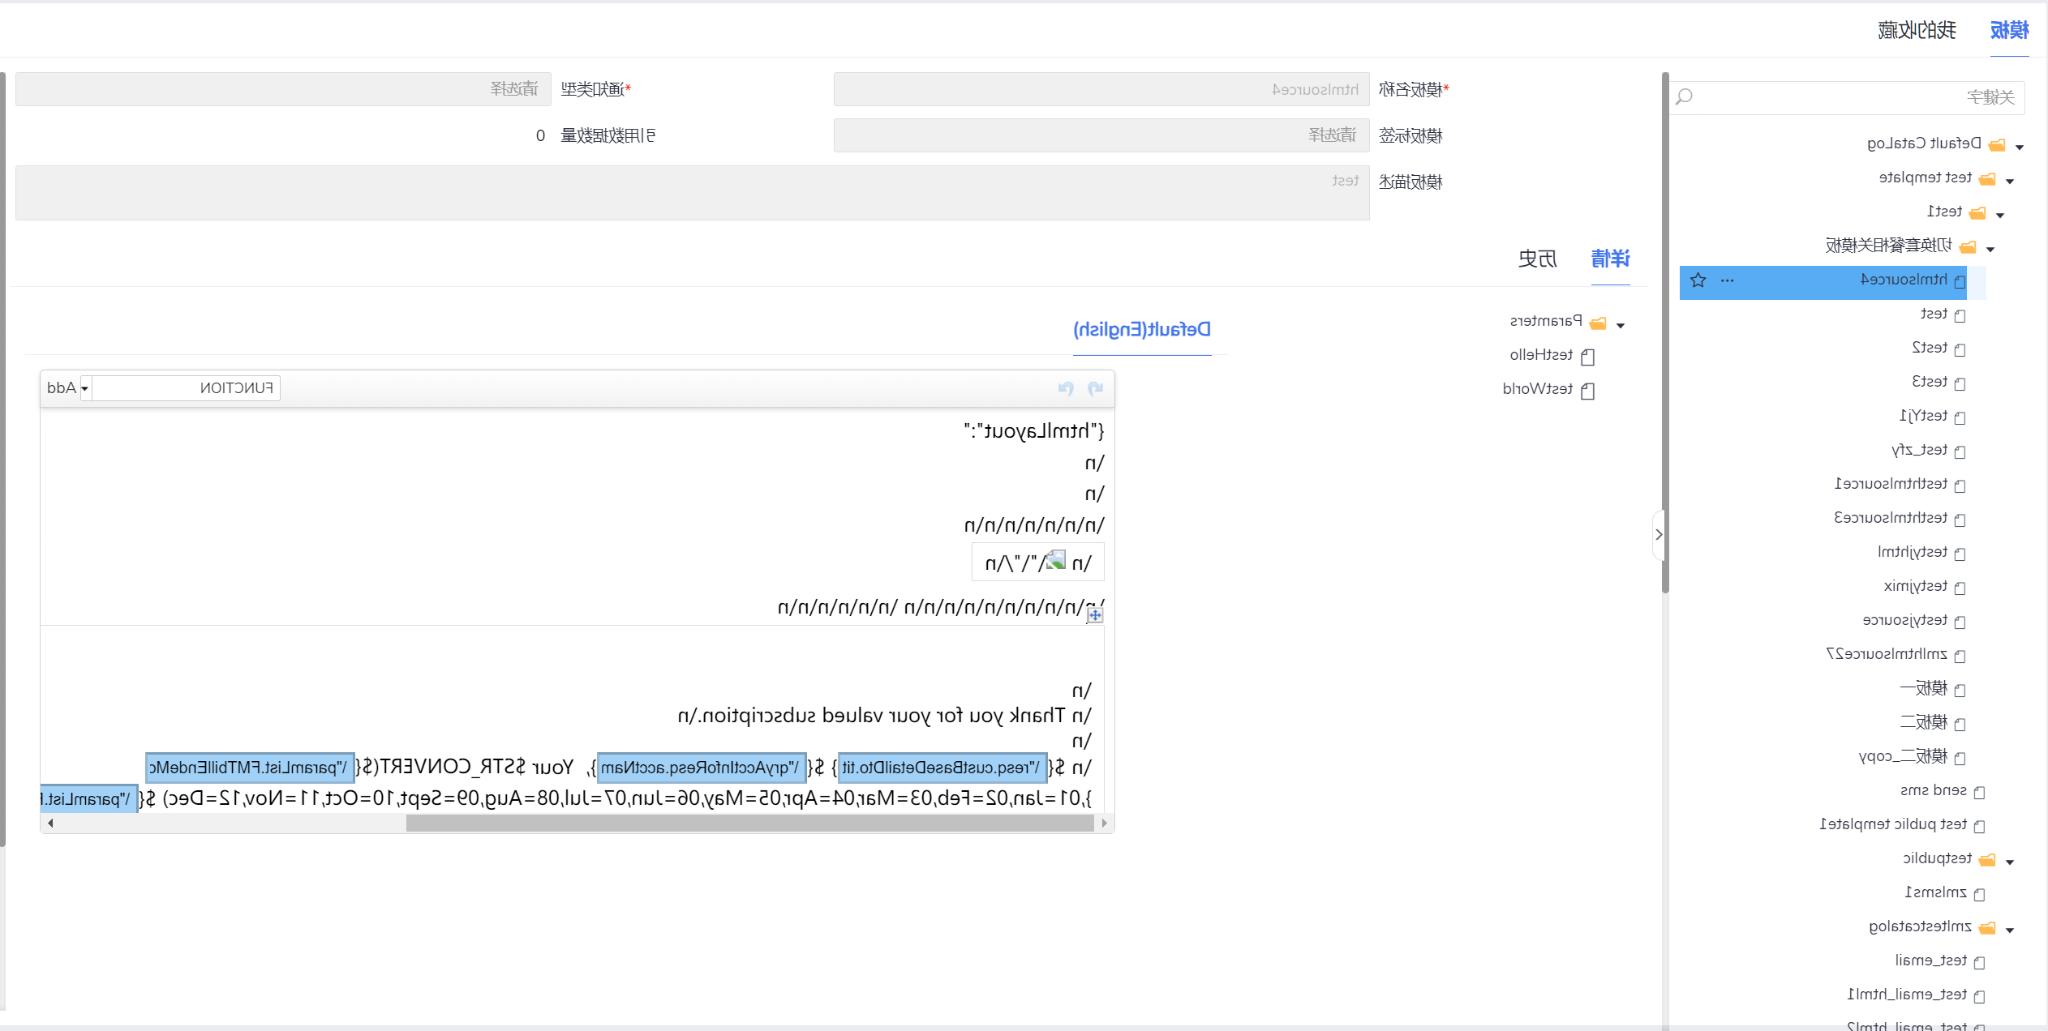The width and height of the screenshot is (2048, 1031).
Task: Click the file icon beside testyjmix
Action: pos(1960,588)
